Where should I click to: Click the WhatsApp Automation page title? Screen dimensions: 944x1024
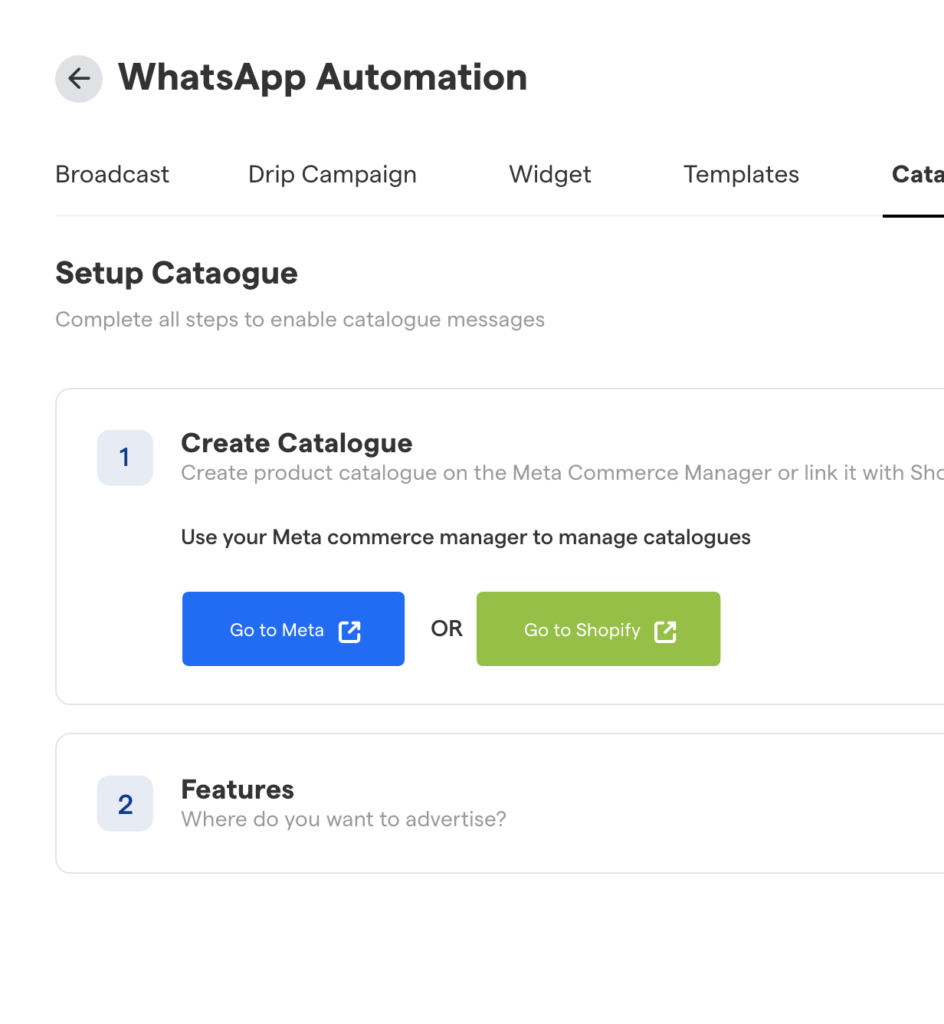pos(322,77)
